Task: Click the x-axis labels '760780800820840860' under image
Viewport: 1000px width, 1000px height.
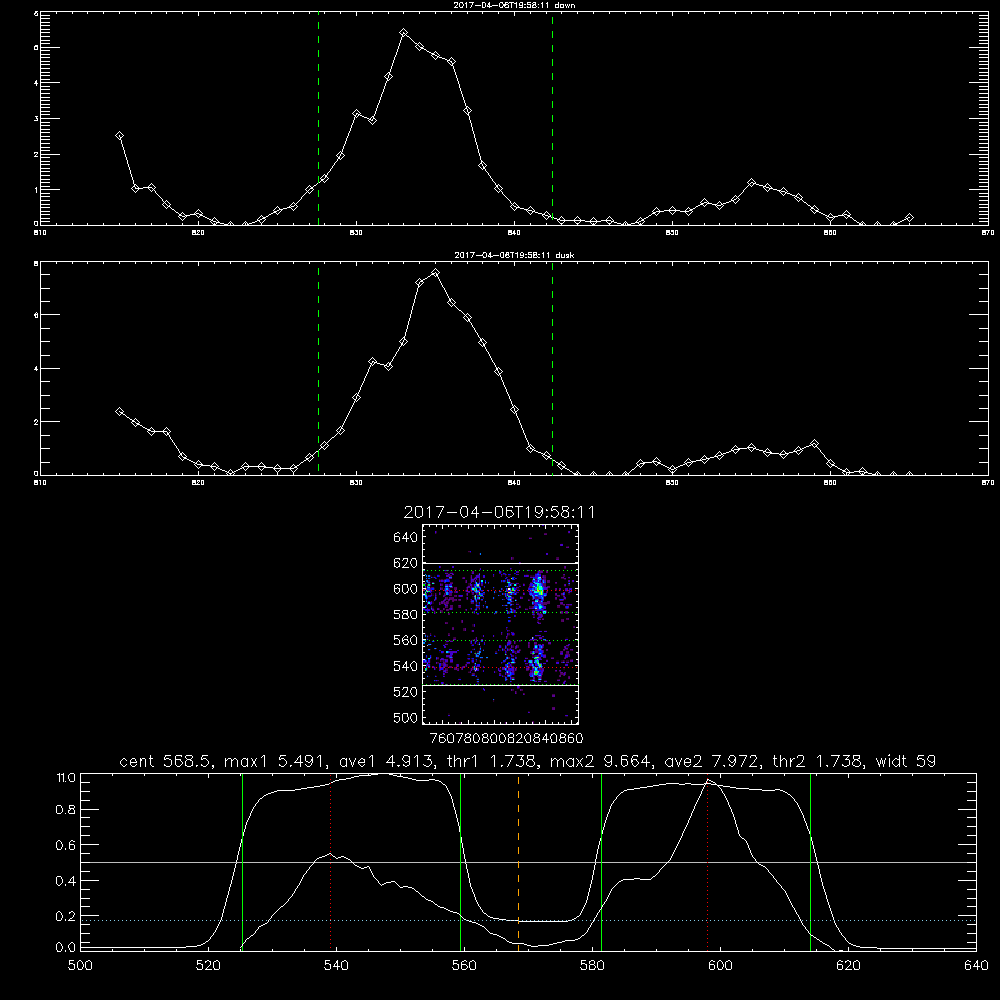Action: click(506, 739)
